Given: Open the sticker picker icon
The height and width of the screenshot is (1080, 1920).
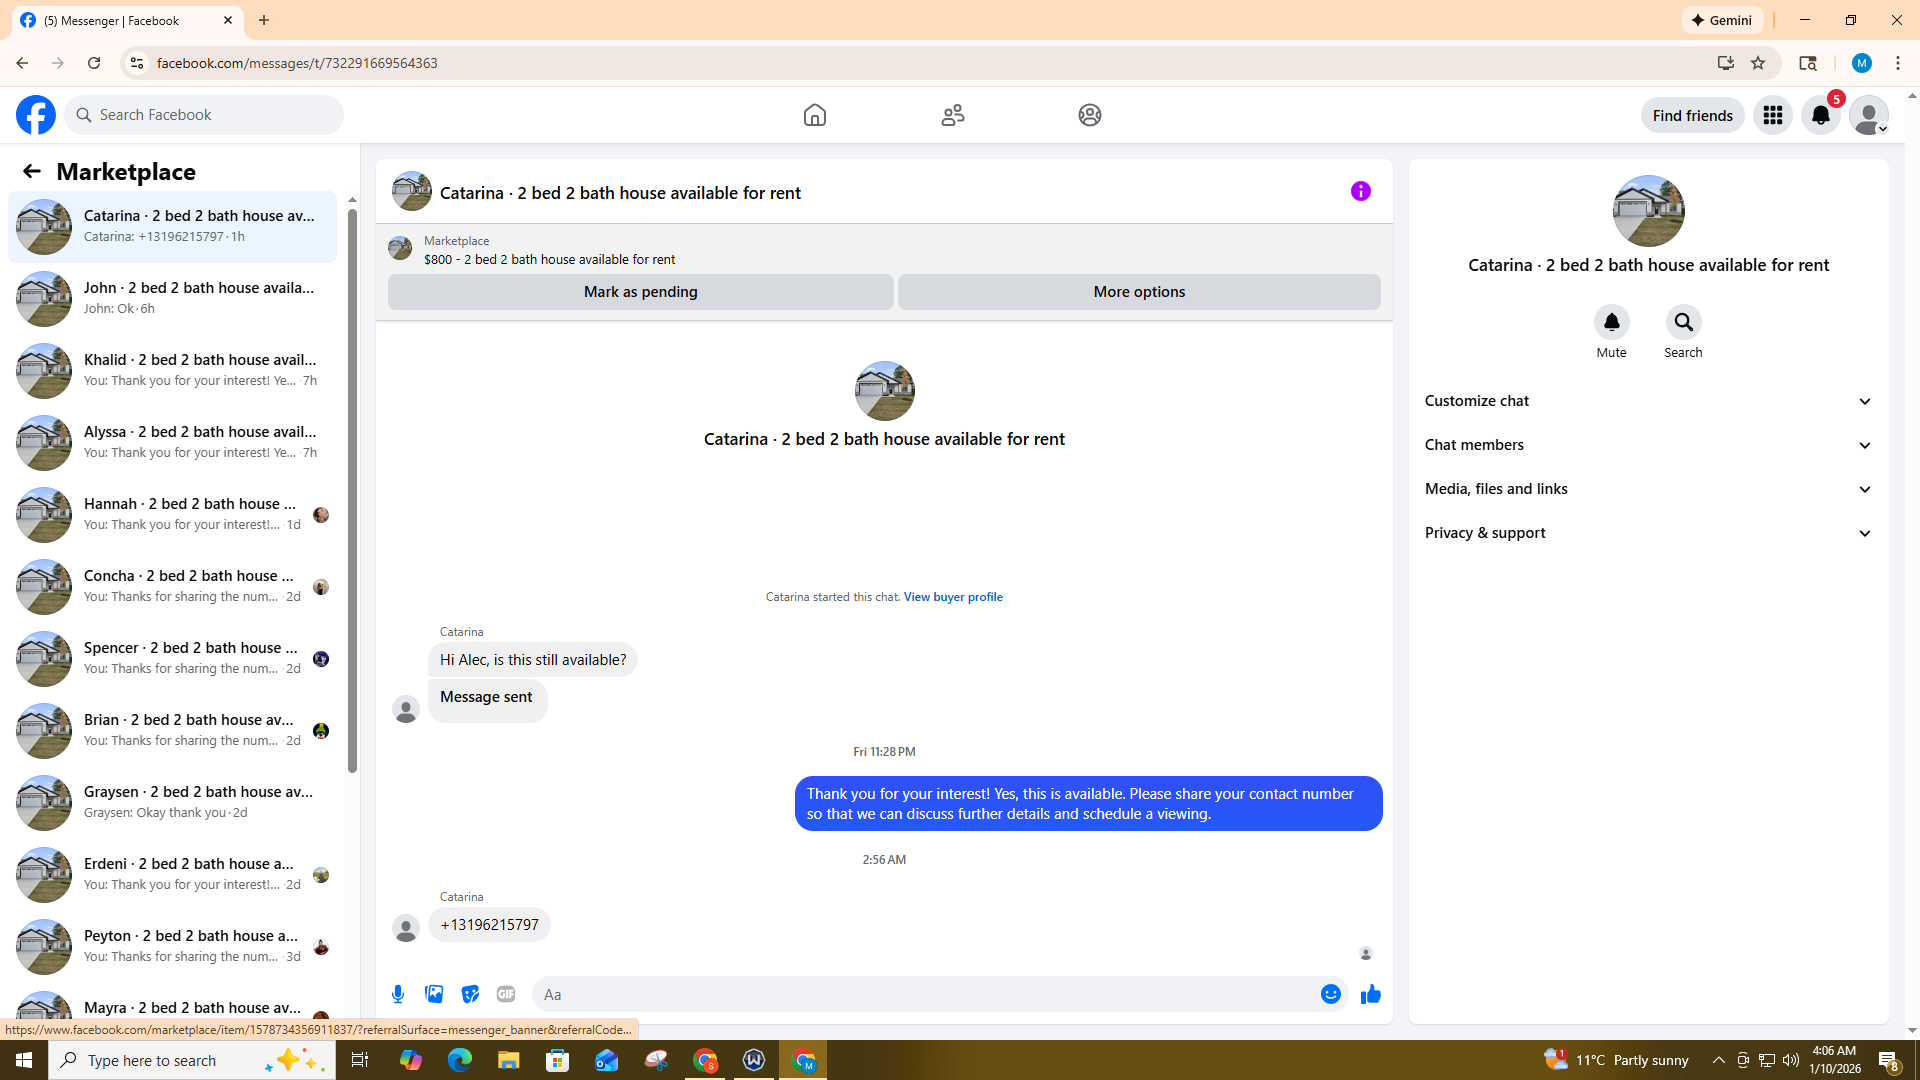Looking at the screenshot, I should point(470,994).
